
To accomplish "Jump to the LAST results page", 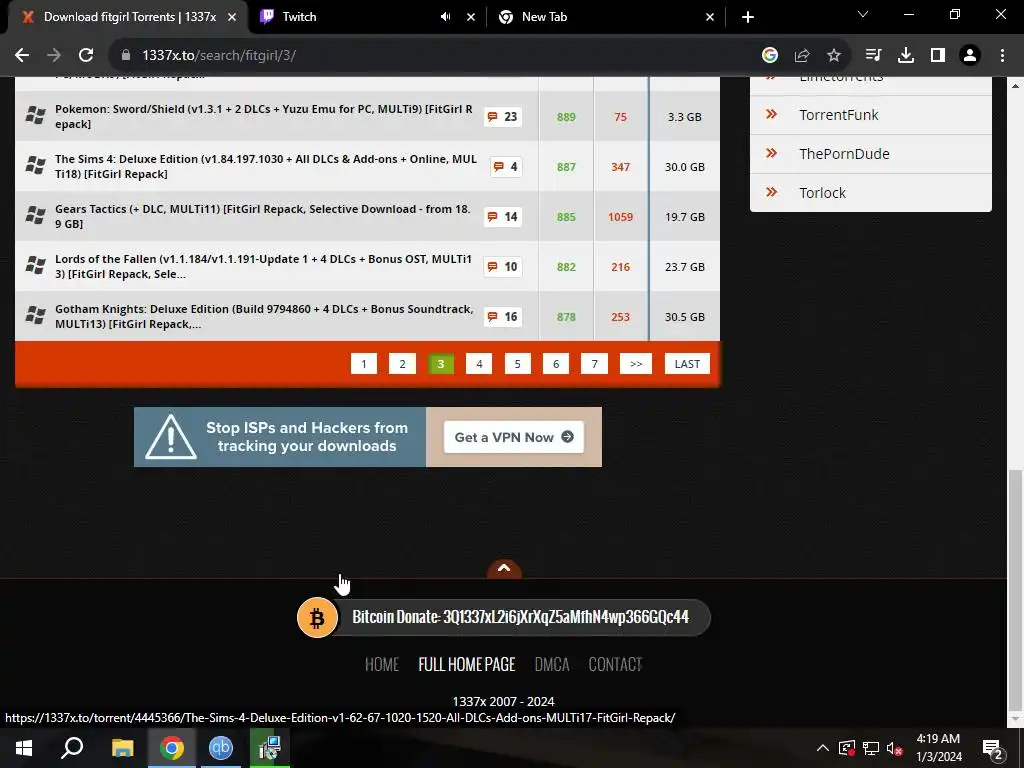I will tap(687, 364).
